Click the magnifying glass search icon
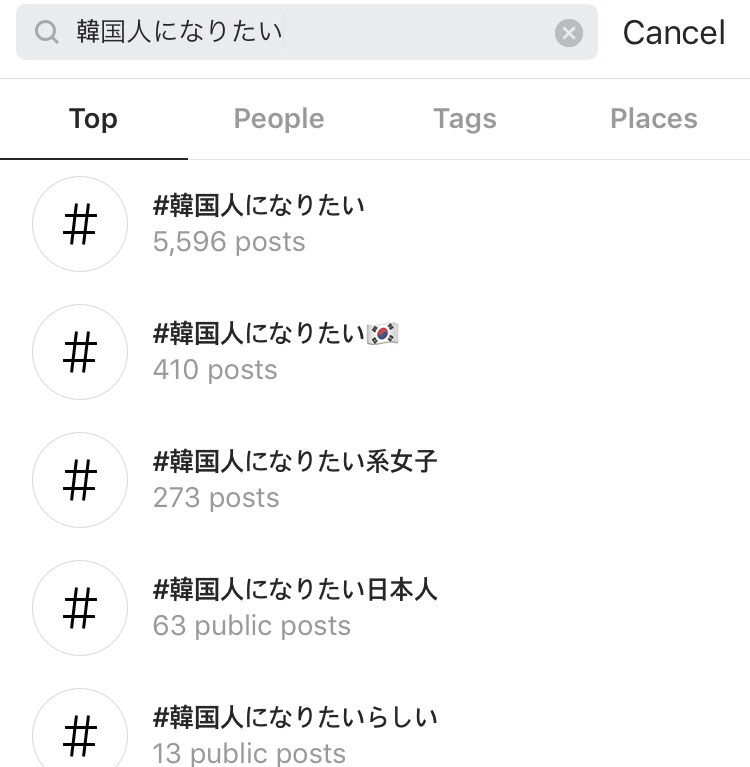750x767 pixels. [x=46, y=32]
